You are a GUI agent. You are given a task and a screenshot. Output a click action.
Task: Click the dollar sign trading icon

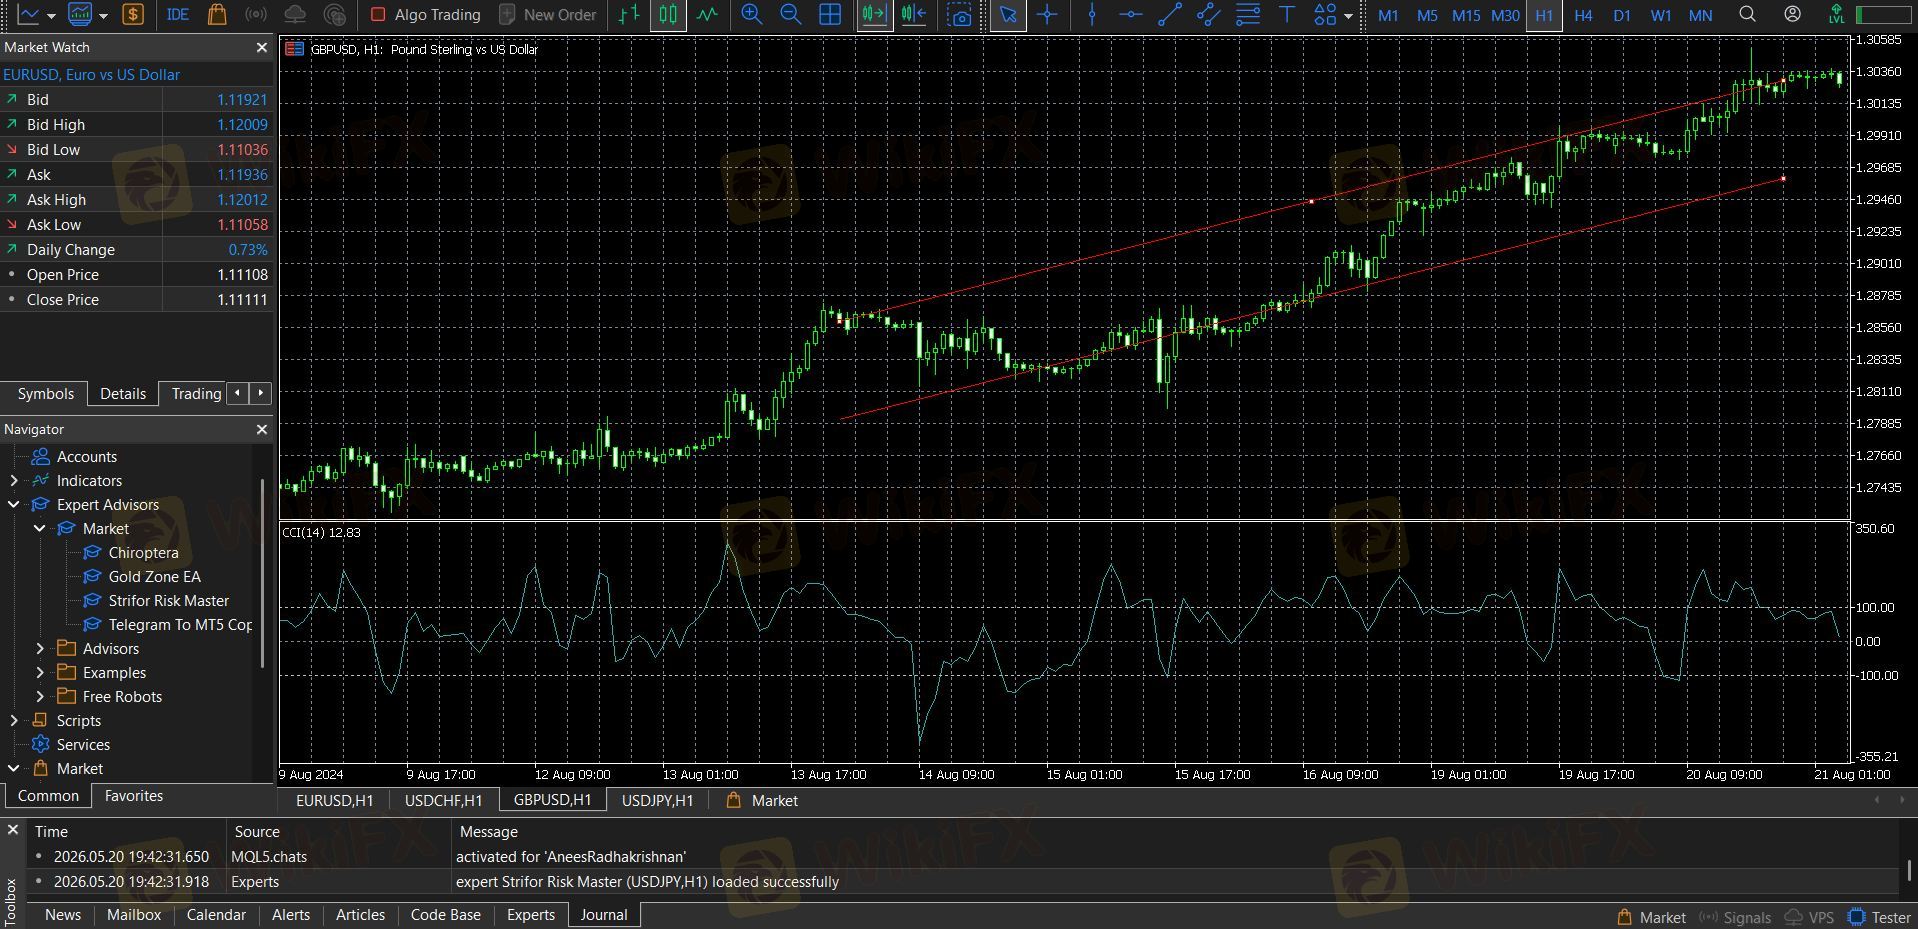[x=133, y=15]
